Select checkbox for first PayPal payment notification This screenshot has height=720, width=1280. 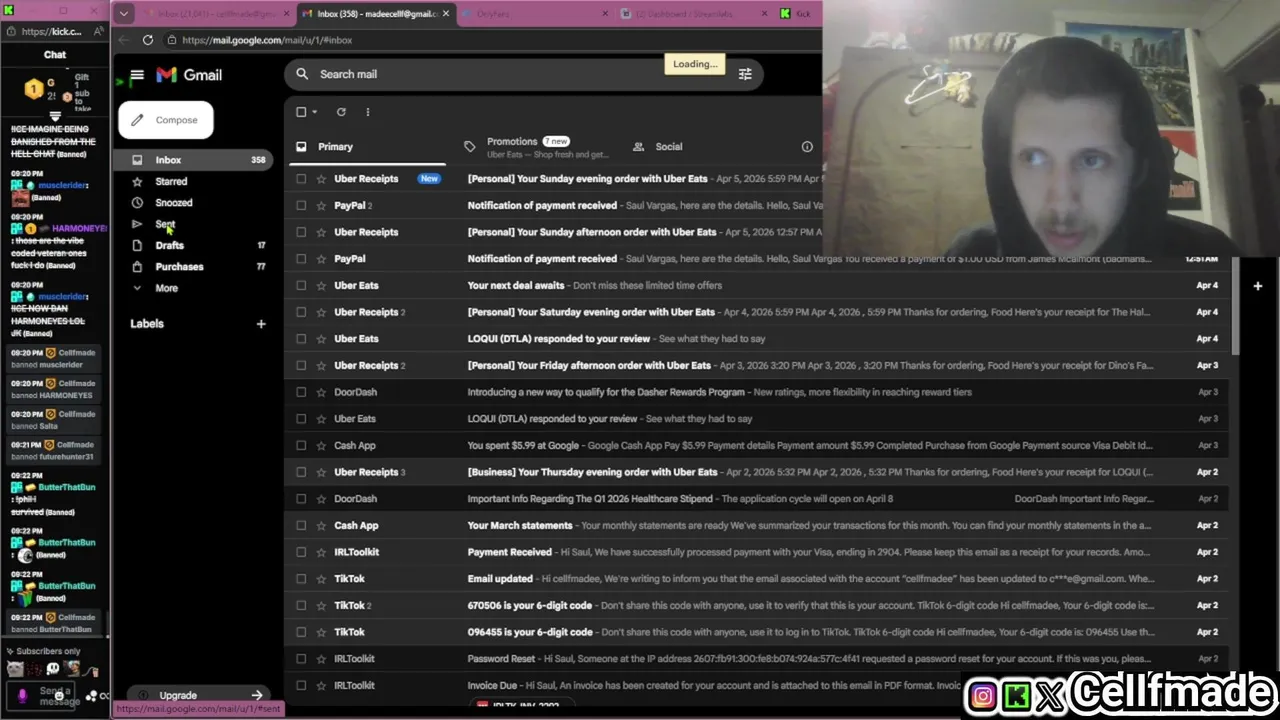[301, 205]
